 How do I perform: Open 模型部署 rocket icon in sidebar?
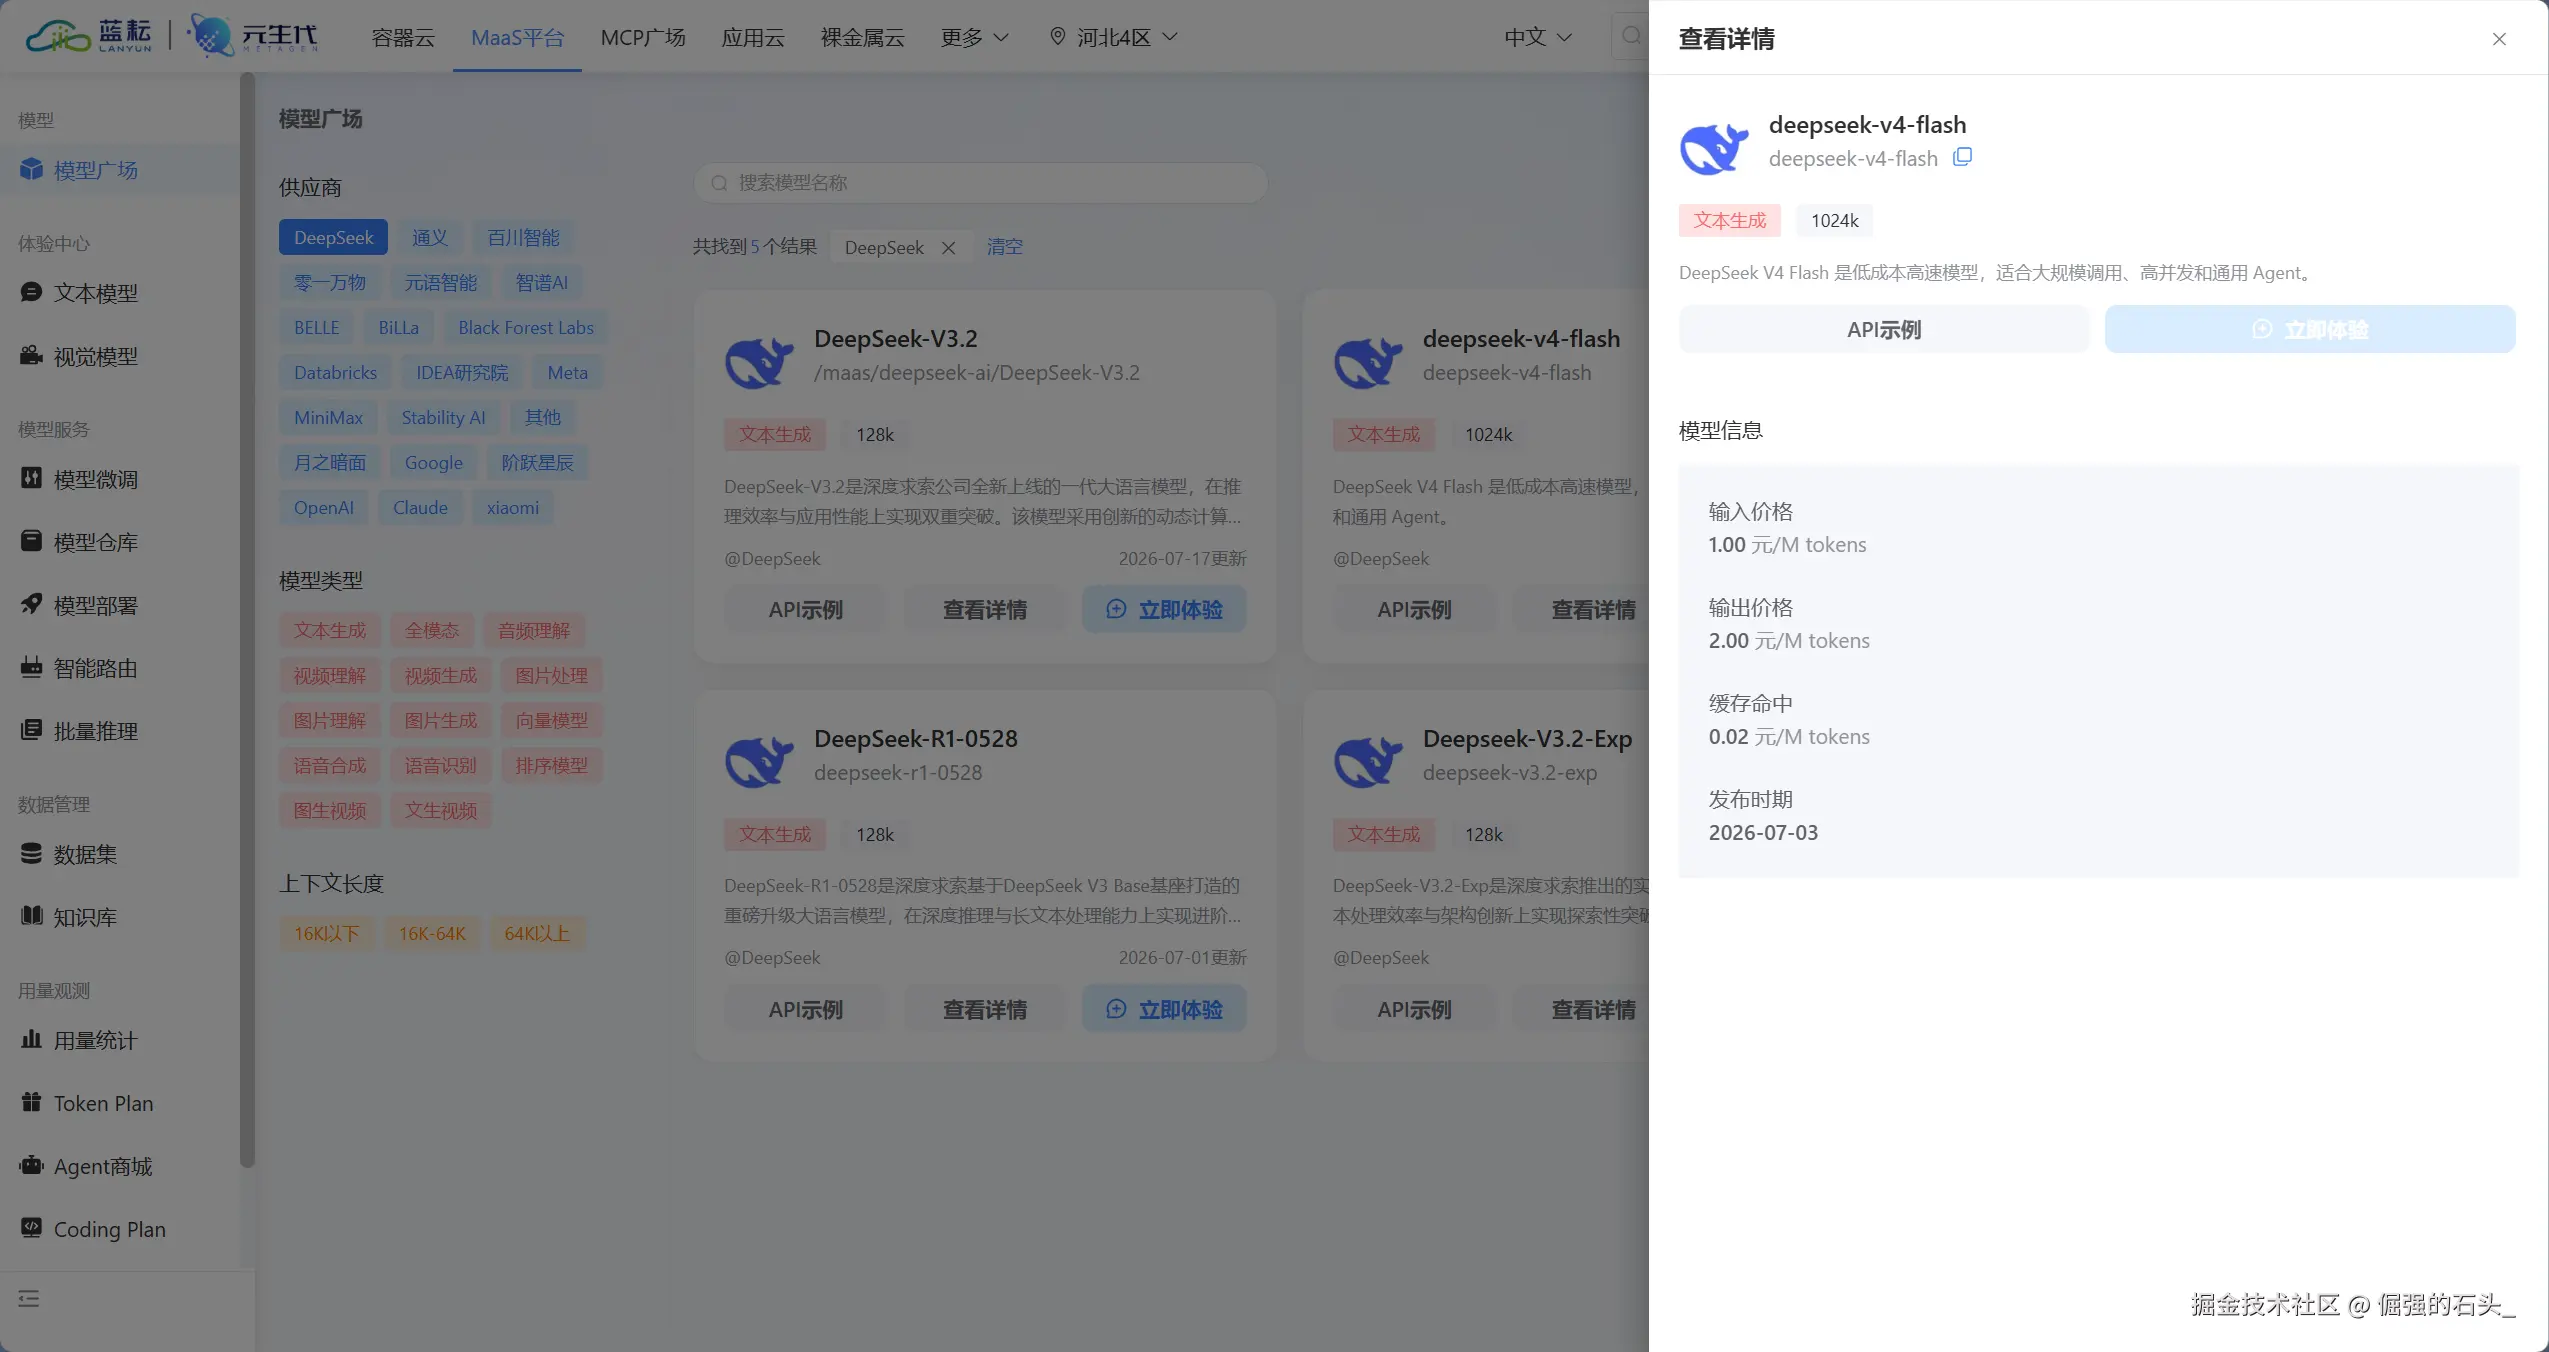point(31,604)
